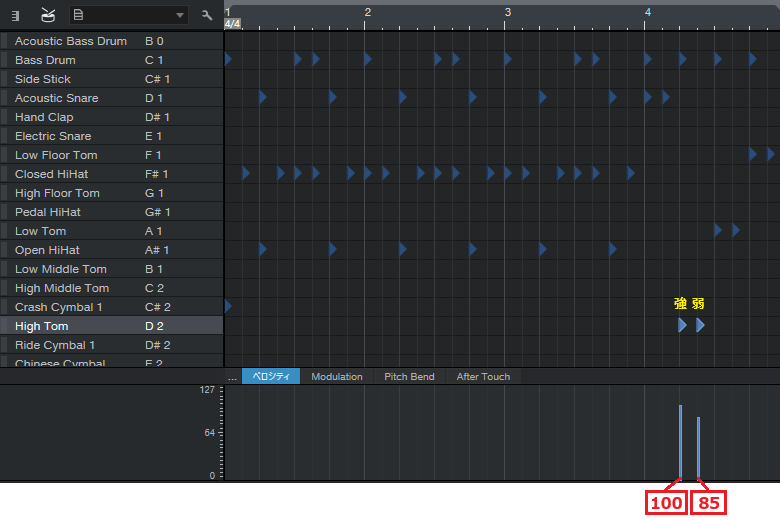Switch to the Modulation tab
The width and height of the screenshot is (780, 520).
click(x=336, y=377)
